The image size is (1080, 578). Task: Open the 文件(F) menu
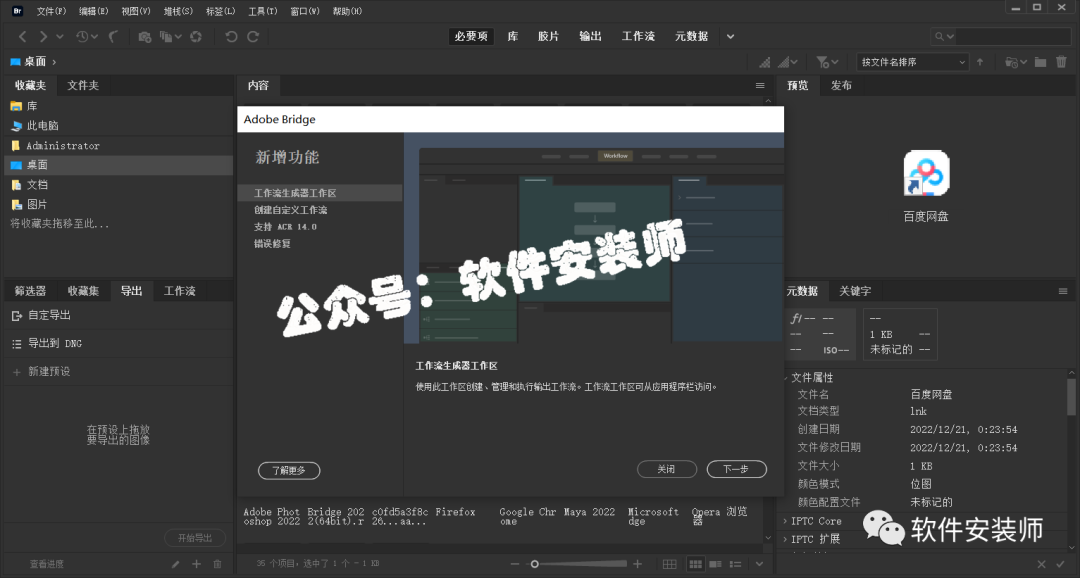[51, 11]
